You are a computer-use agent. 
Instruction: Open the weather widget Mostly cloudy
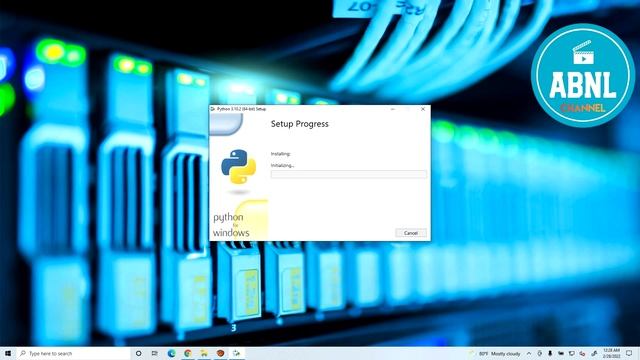[x=496, y=353]
